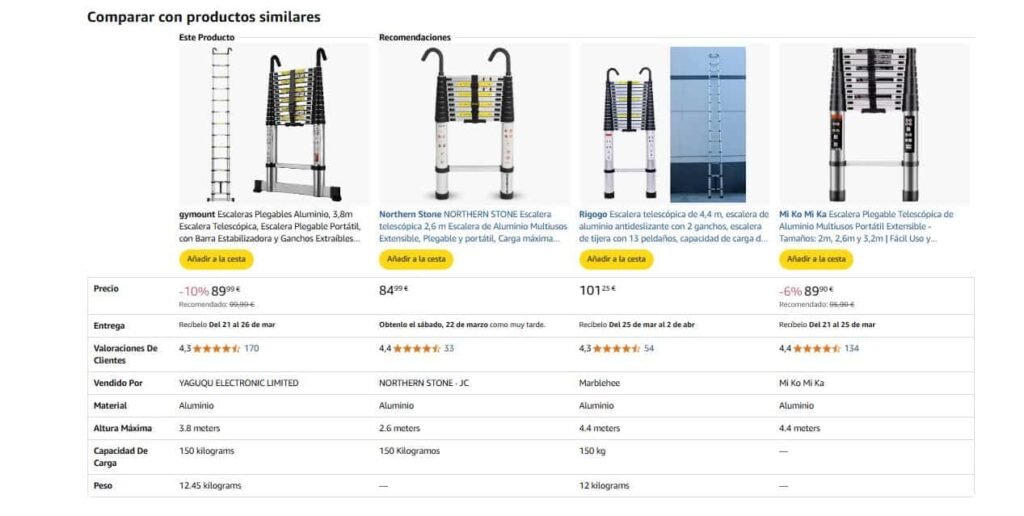Add the Northern Stone ladder to basket

point(416,259)
